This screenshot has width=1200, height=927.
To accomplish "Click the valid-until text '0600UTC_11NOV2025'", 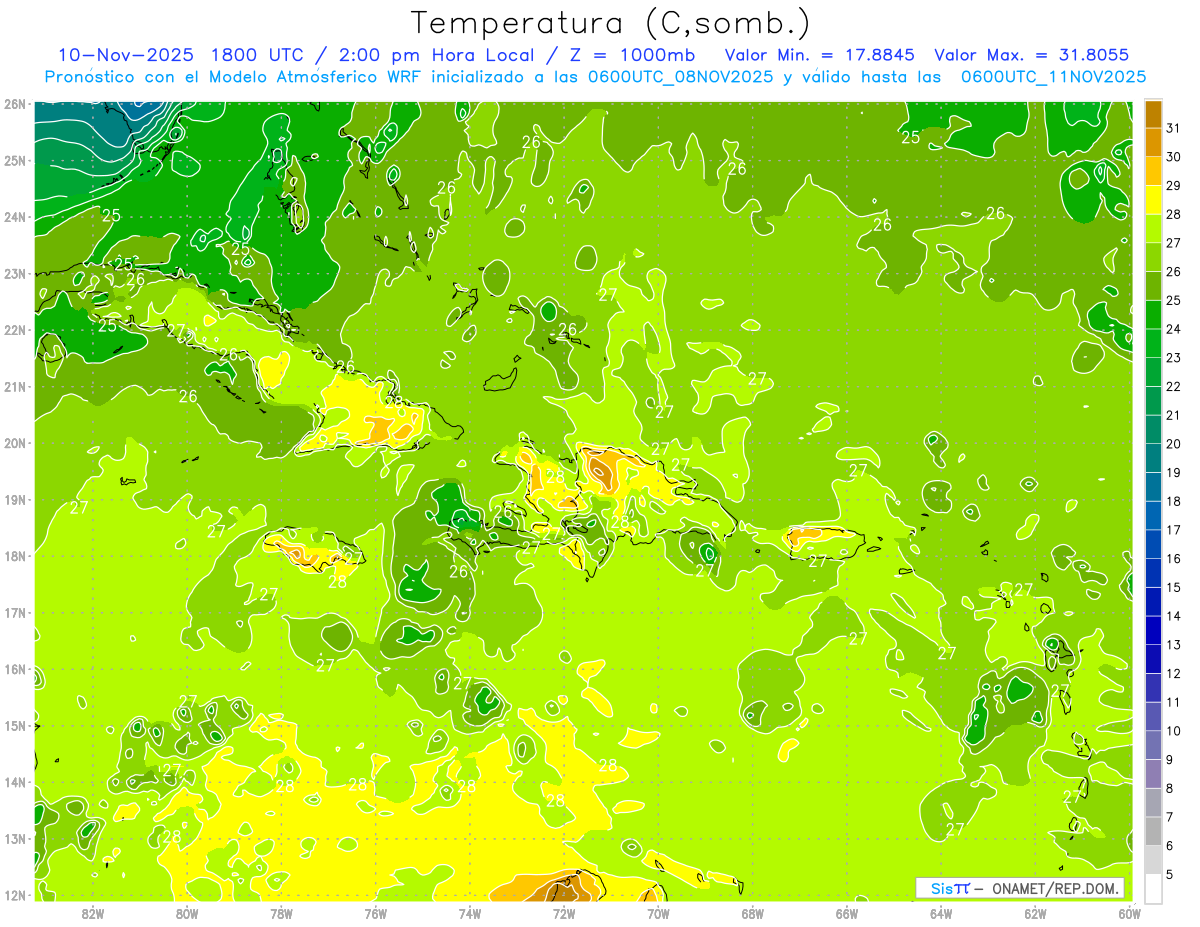I will (1053, 77).
